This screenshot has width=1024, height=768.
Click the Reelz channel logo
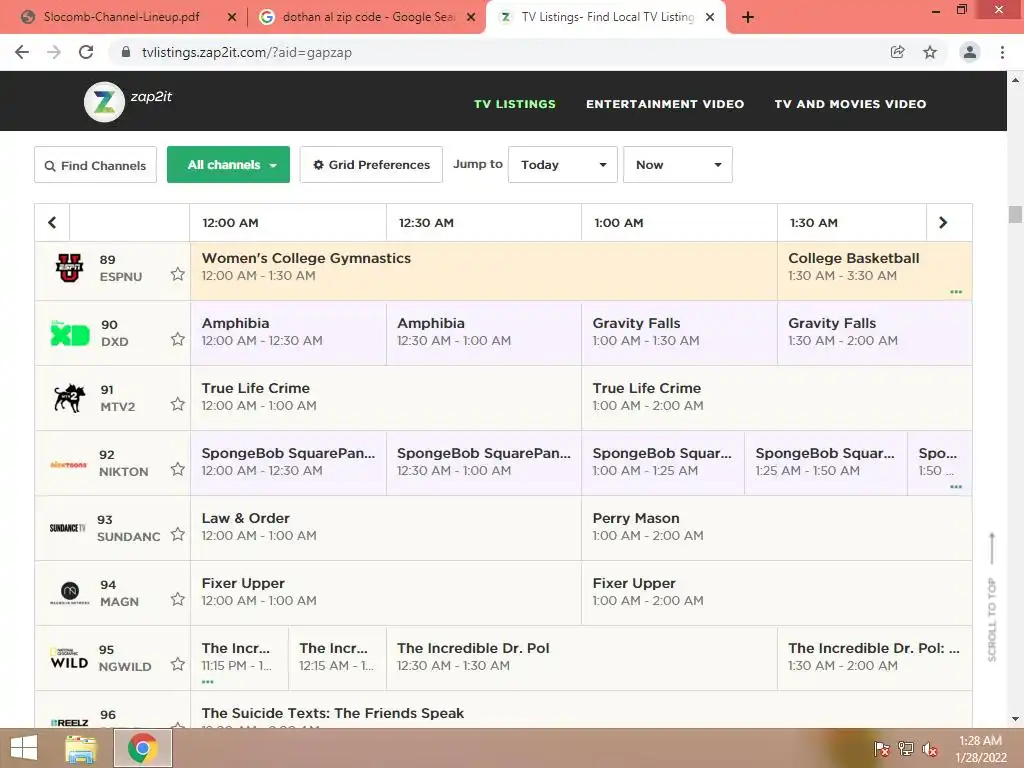tap(69, 722)
